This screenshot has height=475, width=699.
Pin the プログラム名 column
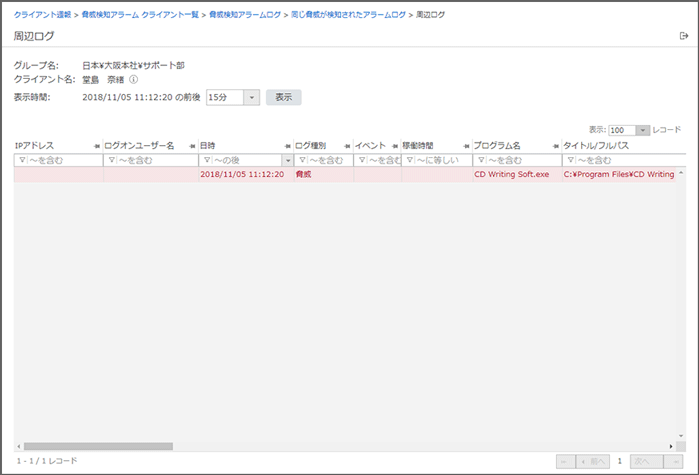(556, 146)
